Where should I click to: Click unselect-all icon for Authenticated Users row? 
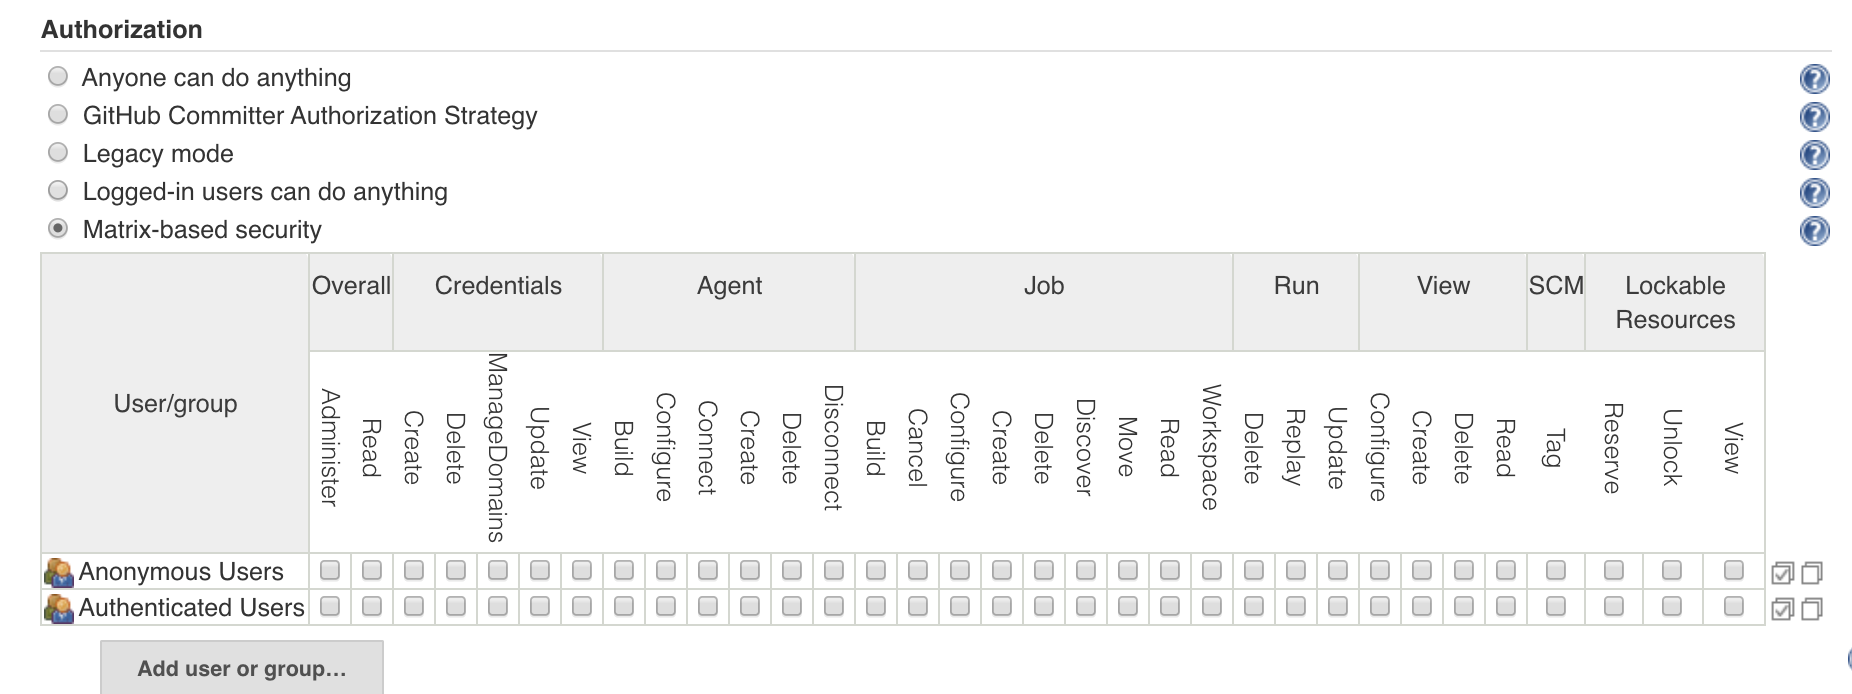(1812, 609)
